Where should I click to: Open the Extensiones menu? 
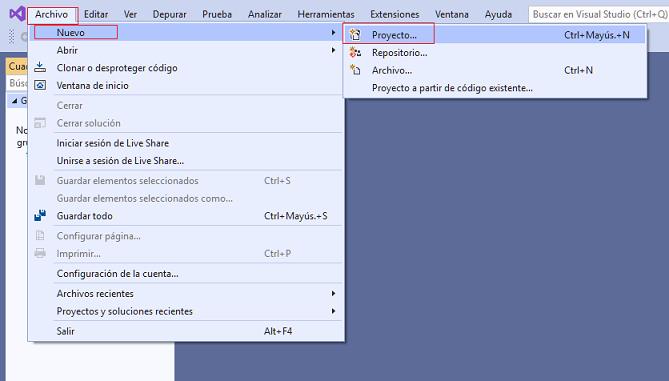(x=395, y=15)
